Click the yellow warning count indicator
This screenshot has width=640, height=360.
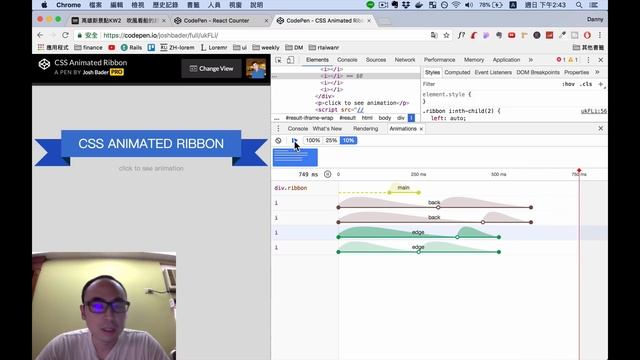(573, 60)
